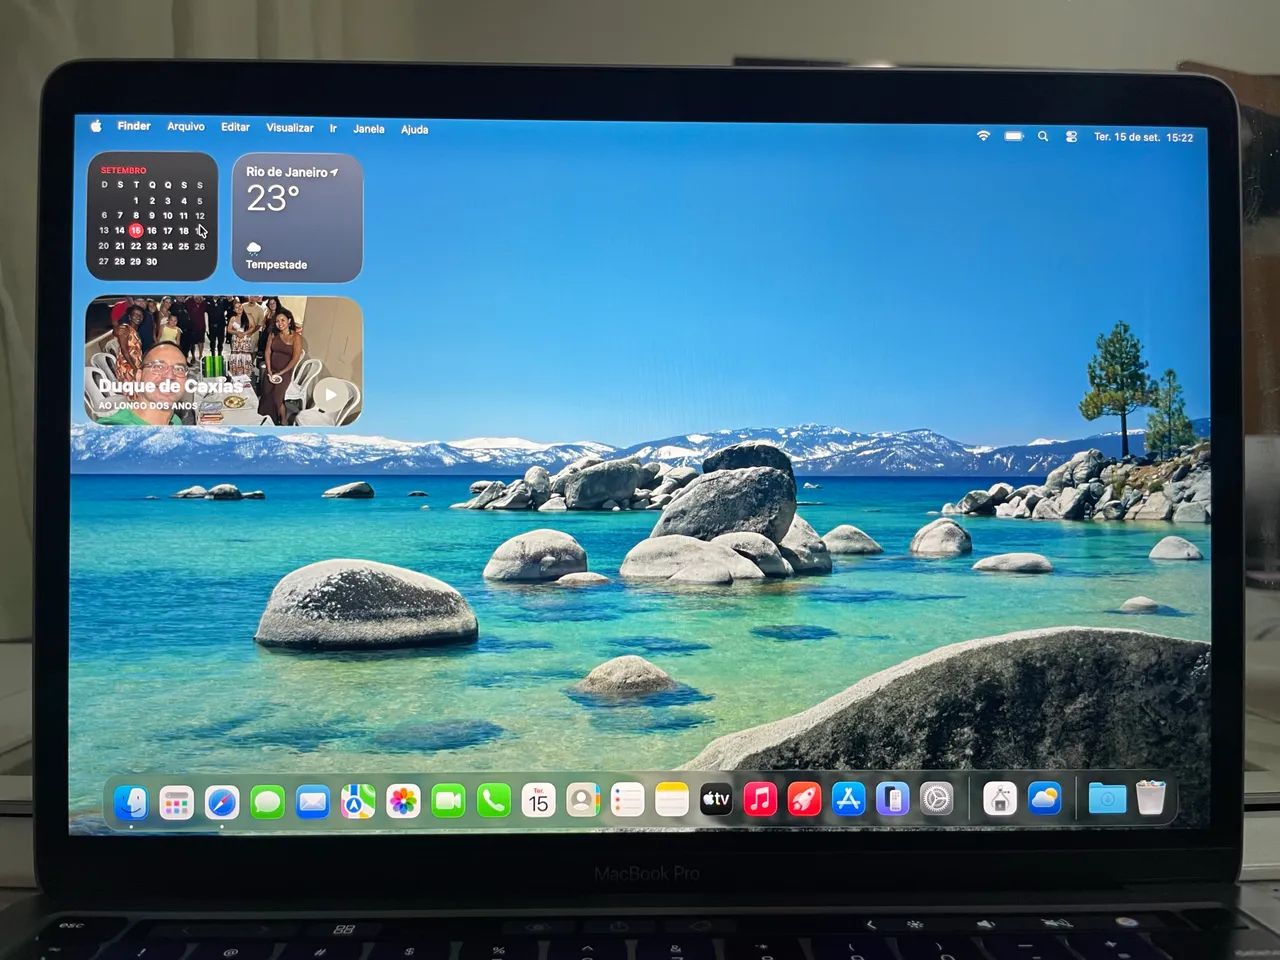Open the Editar menu
This screenshot has width=1280, height=960.
tap(235, 127)
